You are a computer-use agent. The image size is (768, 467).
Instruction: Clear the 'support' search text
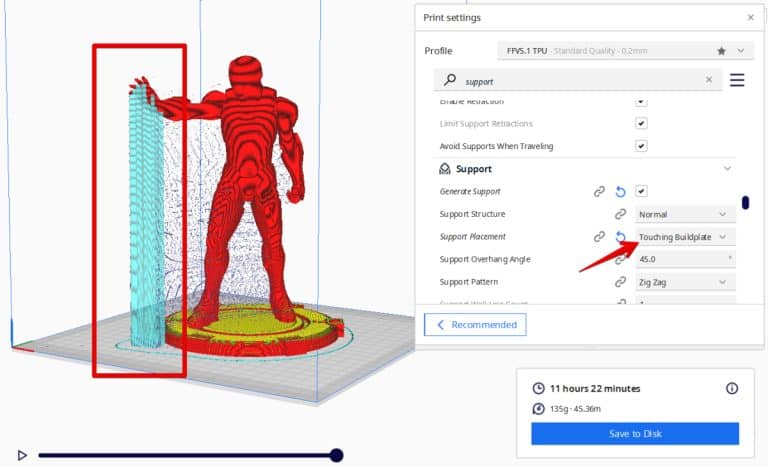pyautogui.click(x=709, y=79)
